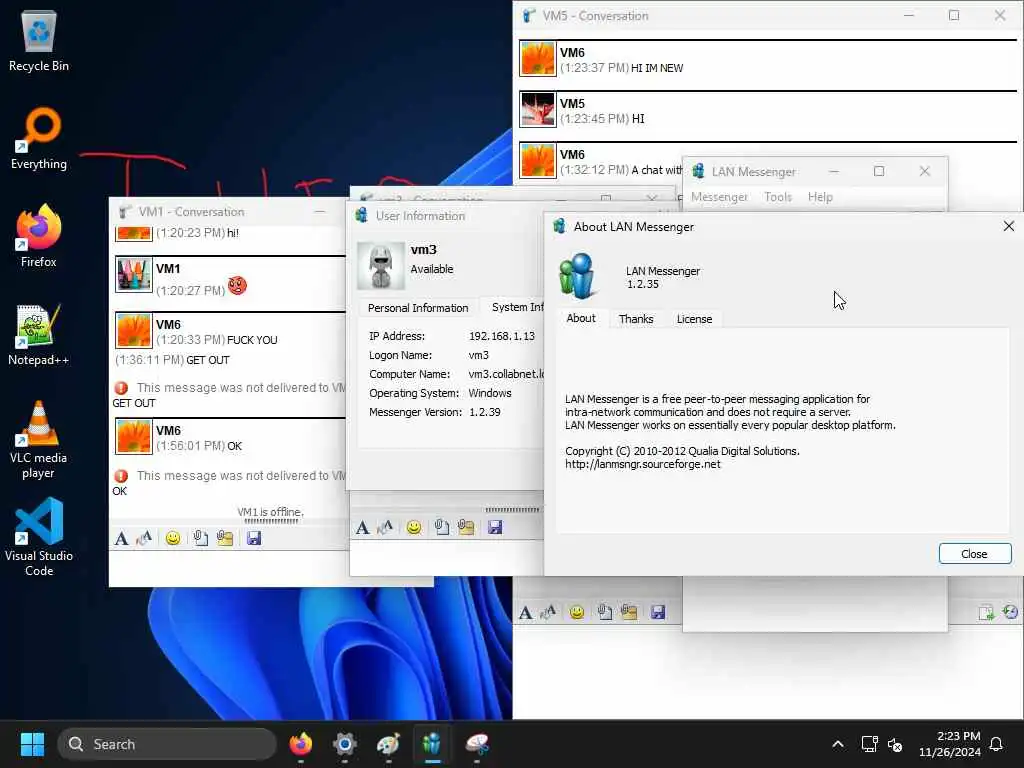Open the clock and date flyout
The width and height of the screenshot is (1024, 768).
(x=950, y=744)
